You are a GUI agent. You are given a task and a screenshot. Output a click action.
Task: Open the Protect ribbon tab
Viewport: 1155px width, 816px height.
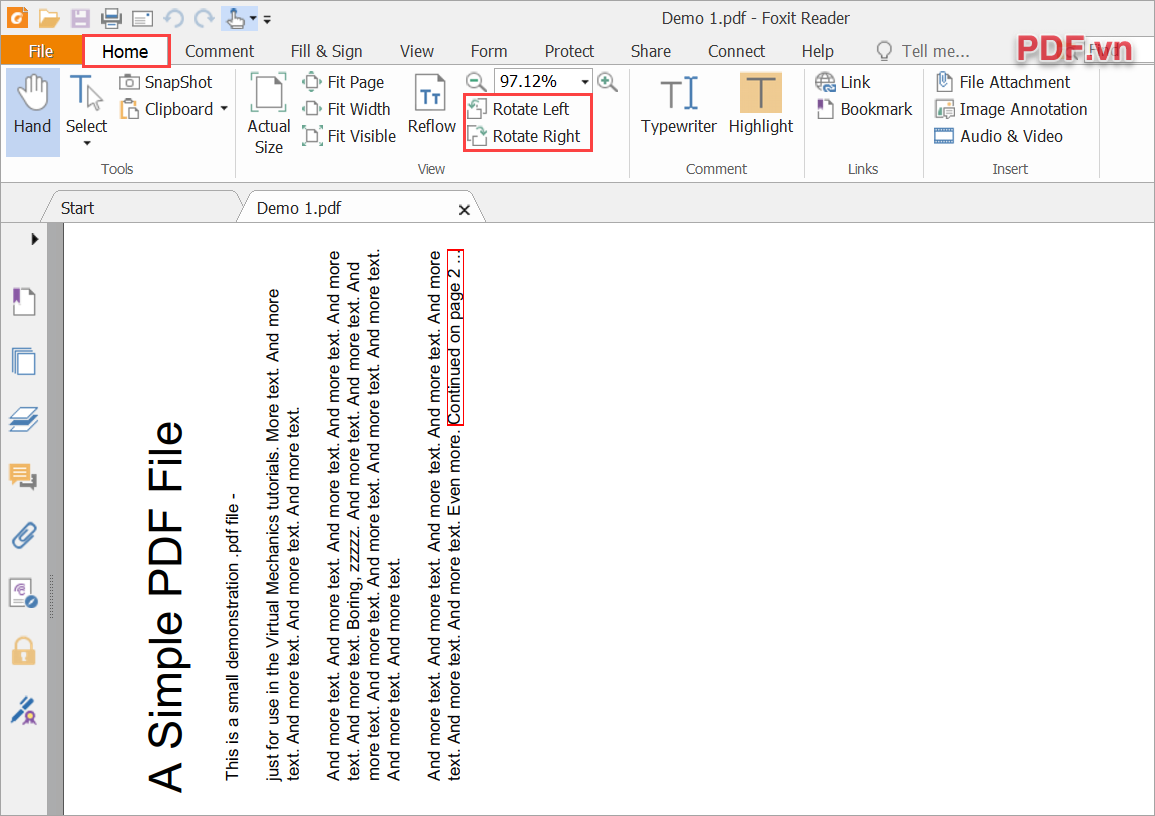coord(569,52)
